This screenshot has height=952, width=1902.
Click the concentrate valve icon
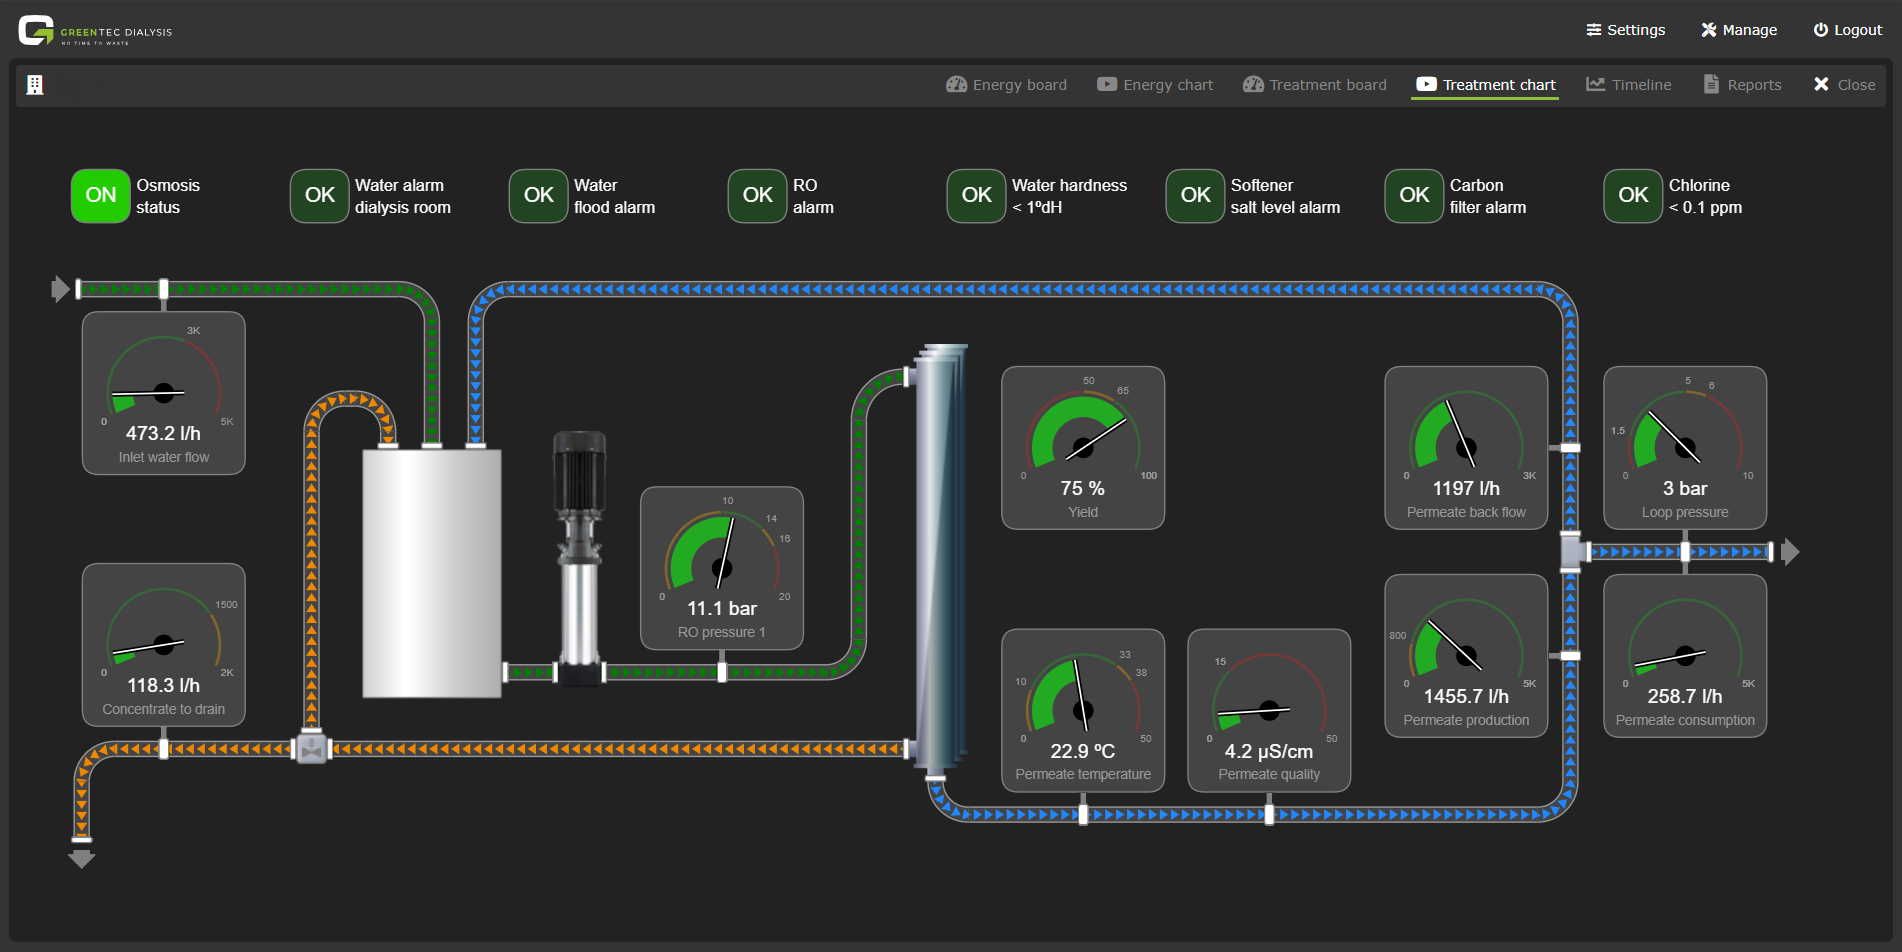click(x=312, y=748)
